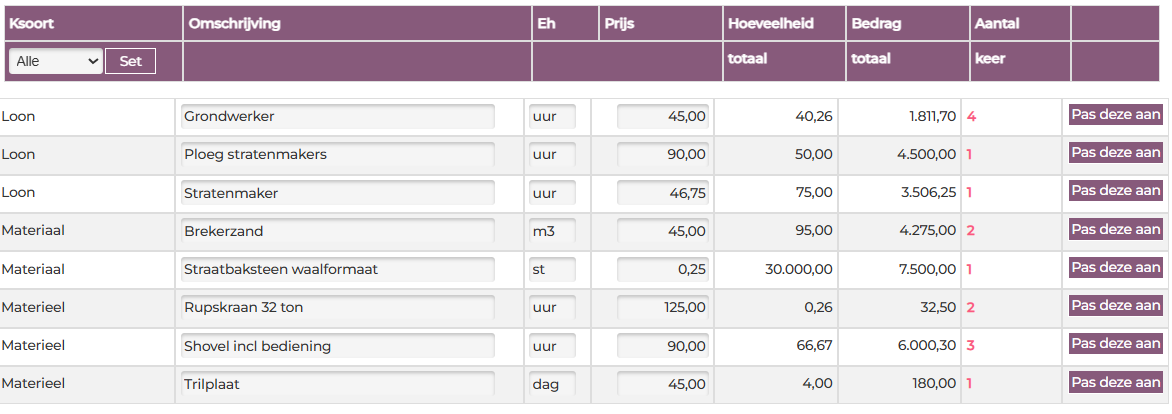Click the Aantal keer value 3 for Shovel
1172x414 pixels.
(971, 346)
